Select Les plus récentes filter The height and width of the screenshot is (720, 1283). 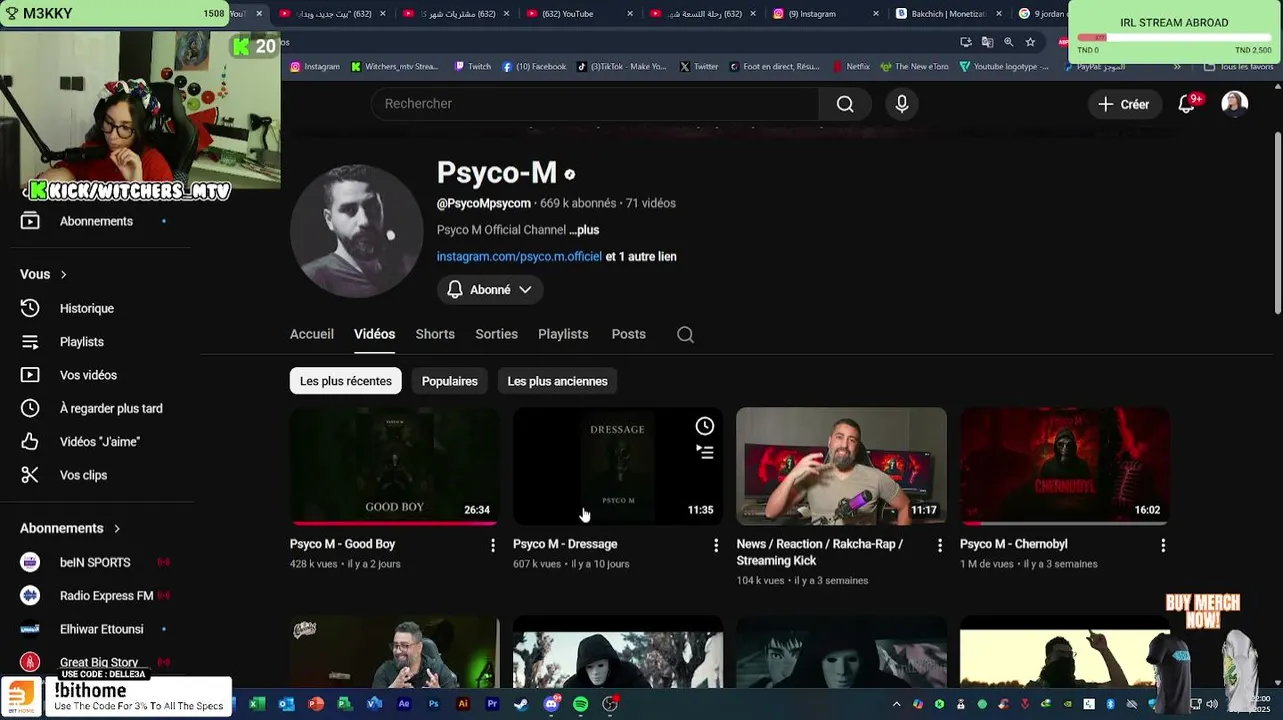pos(346,381)
